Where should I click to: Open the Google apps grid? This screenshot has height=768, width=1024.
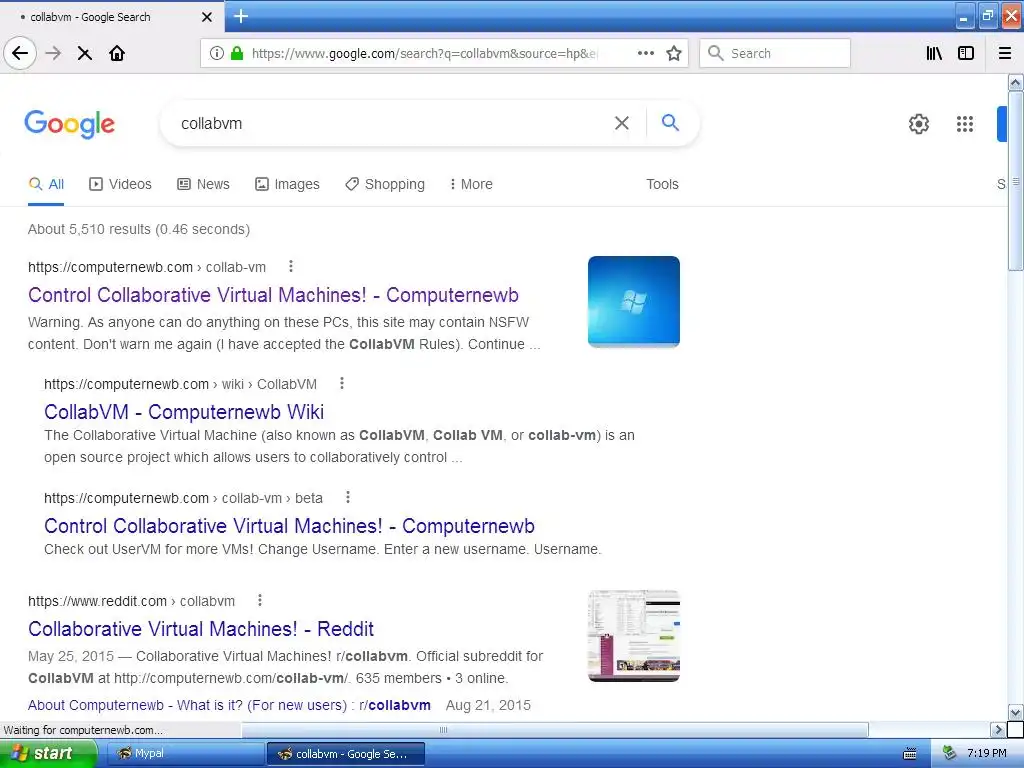[x=965, y=123]
